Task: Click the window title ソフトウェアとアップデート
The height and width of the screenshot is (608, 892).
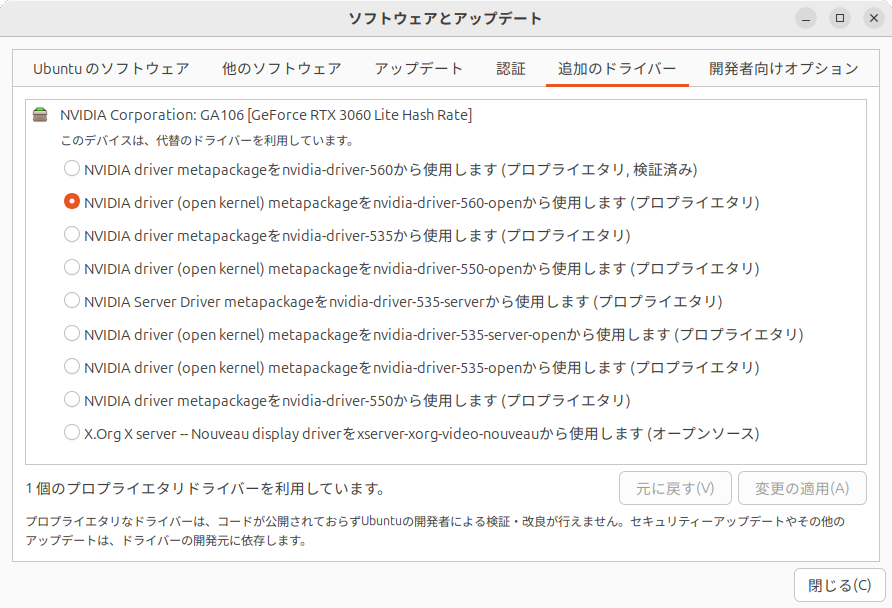Action: click(445, 19)
